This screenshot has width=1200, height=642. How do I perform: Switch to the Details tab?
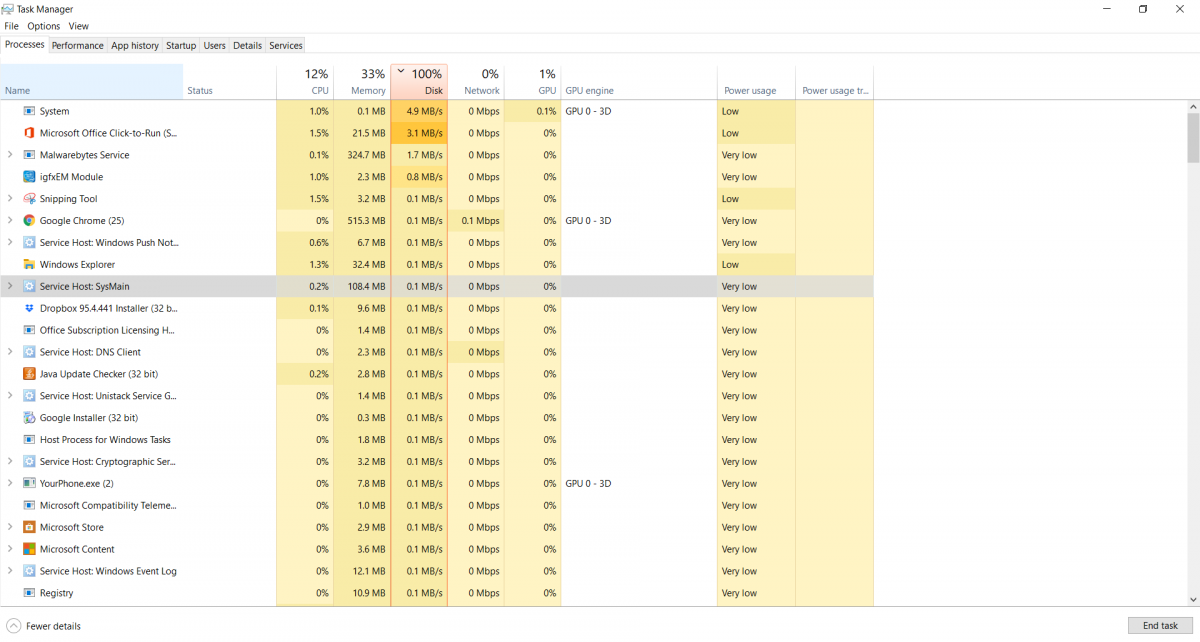tap(247, 45)
